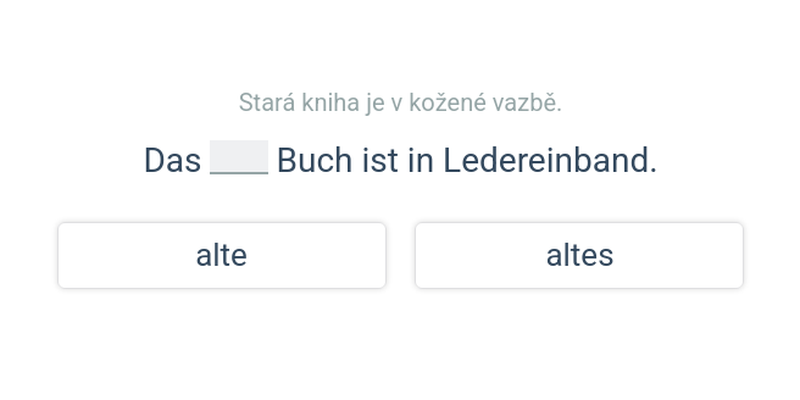This screenshot has height=400, width=800.
Task: Click the blank gap in the sentence
Action: pos(239,159)
